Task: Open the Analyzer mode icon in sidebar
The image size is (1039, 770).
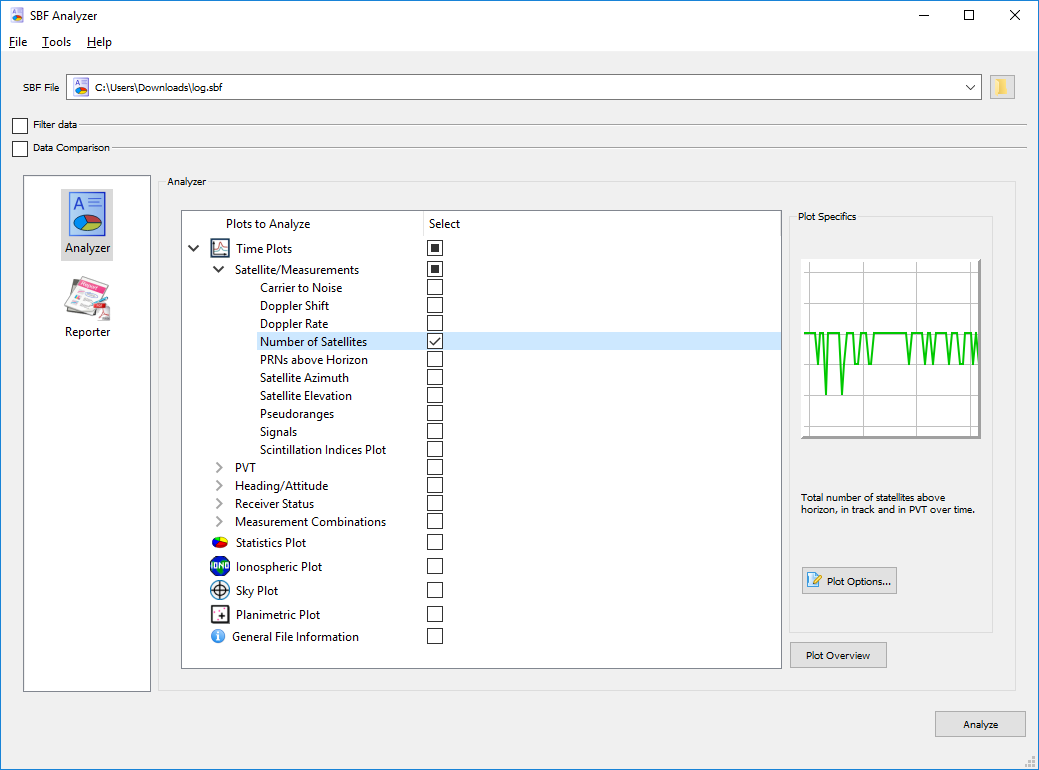Action: coord(87,224)
